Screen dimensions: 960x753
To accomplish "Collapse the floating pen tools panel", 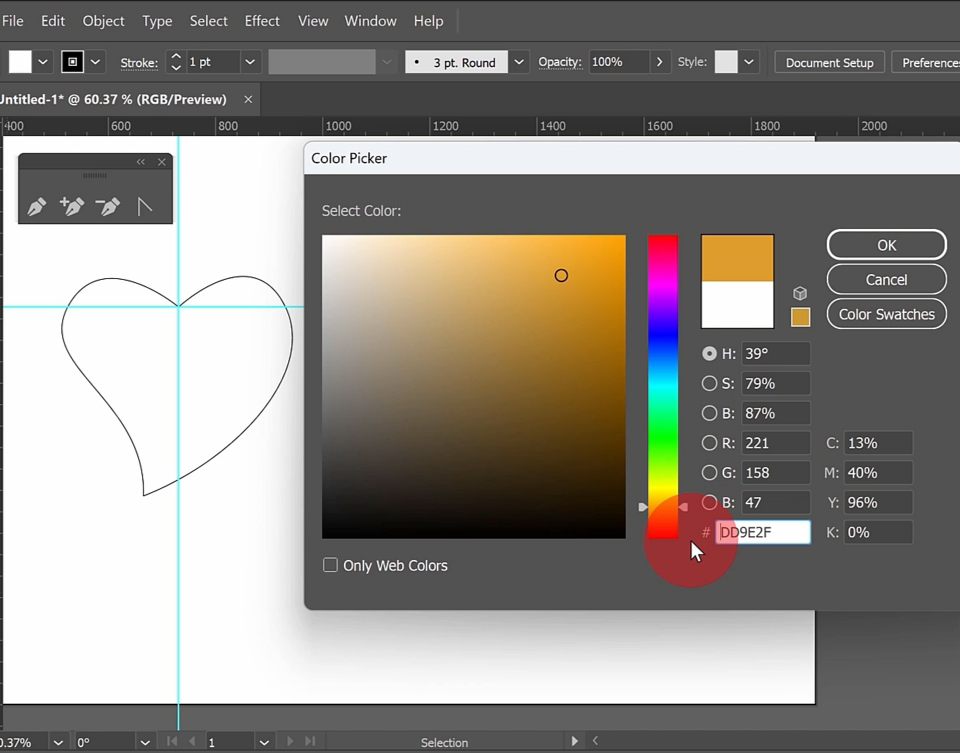I will (141, 162).
